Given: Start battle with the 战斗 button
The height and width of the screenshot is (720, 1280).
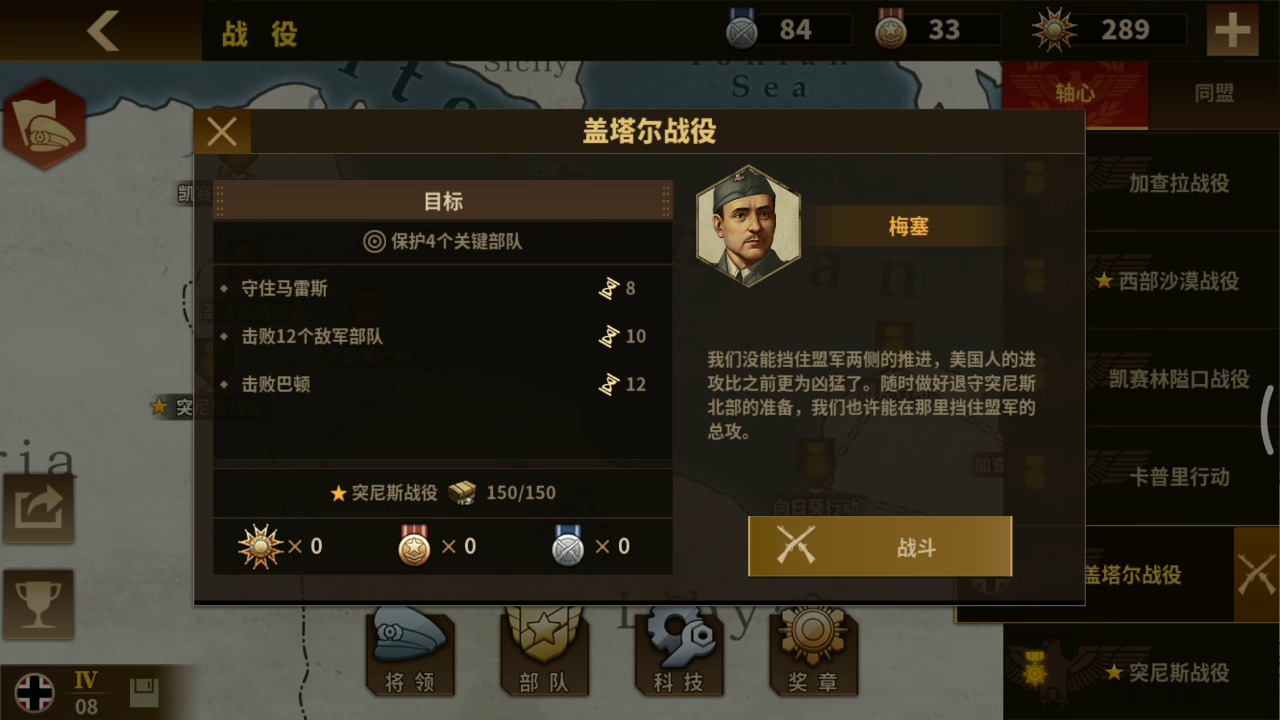Looking at the screenshot, I should pos(880,547).
